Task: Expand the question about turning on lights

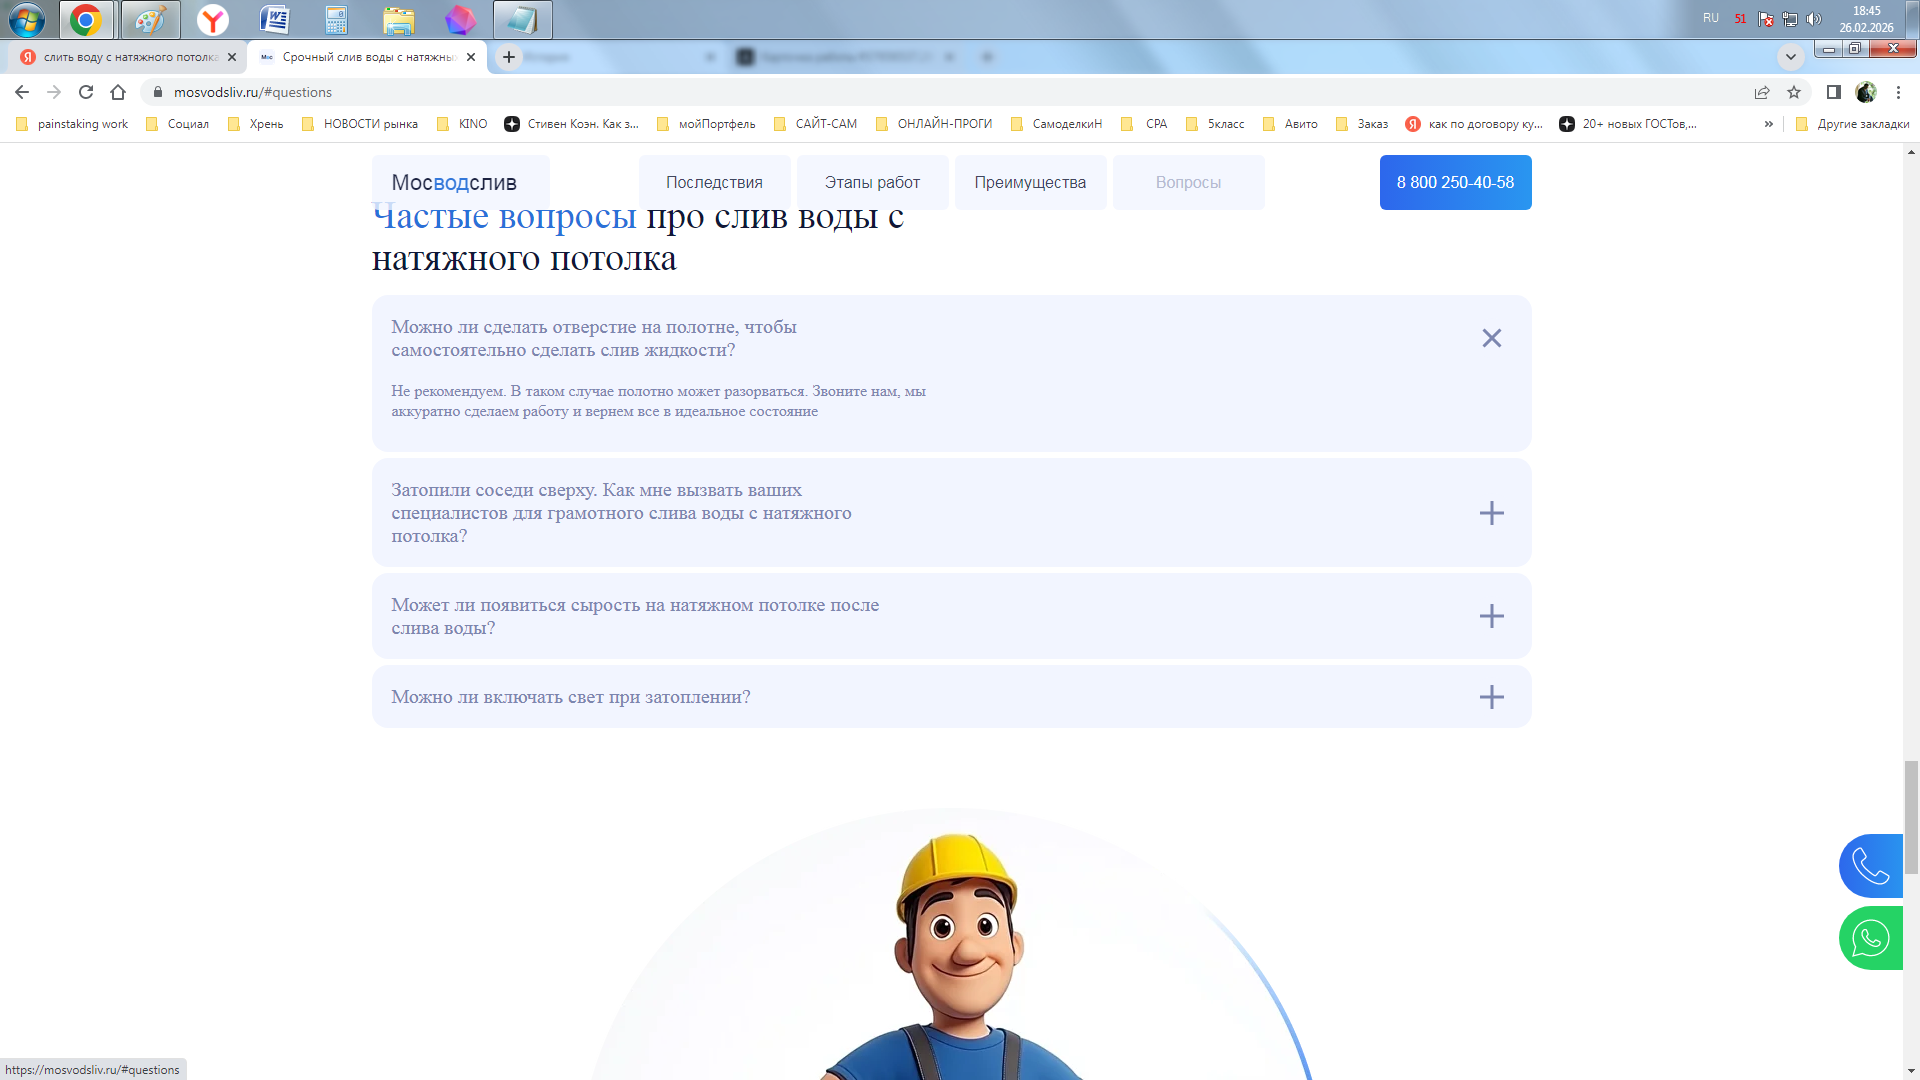Action: [x=1491, y=697]
